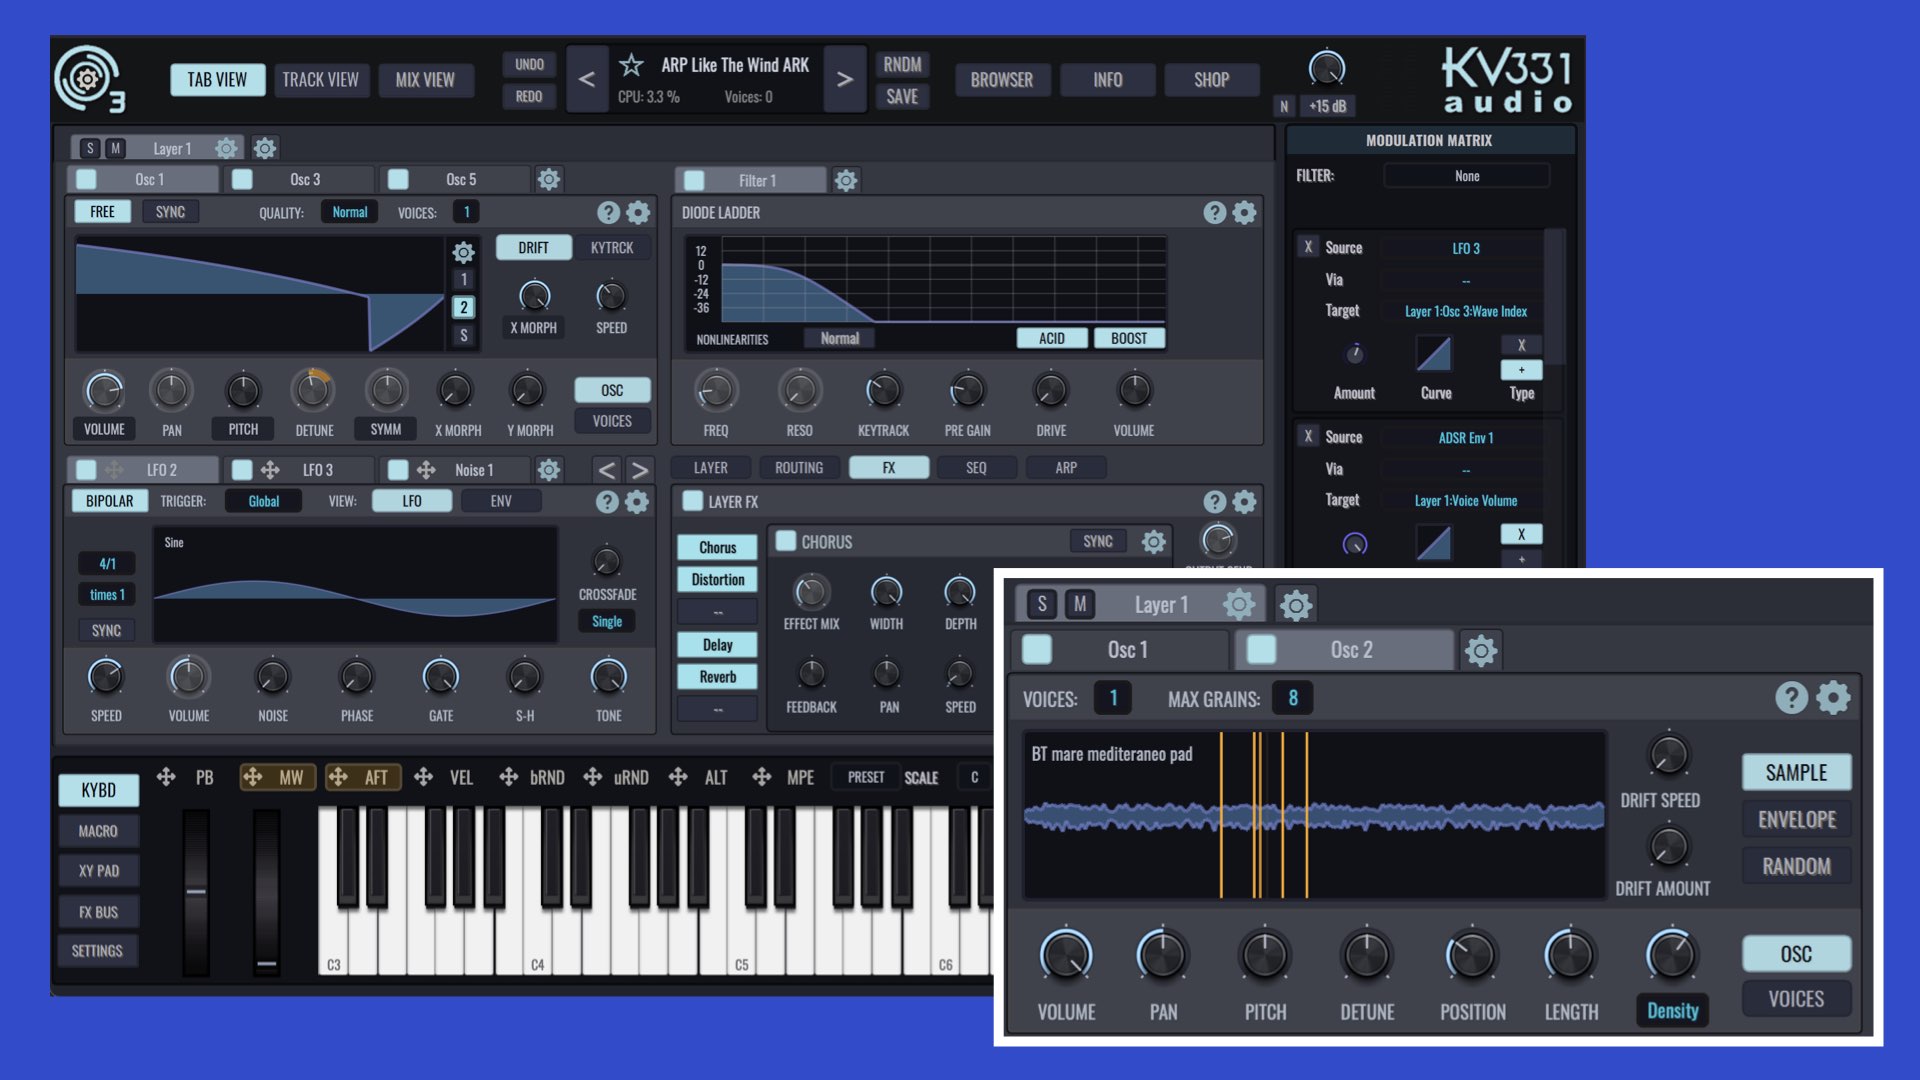Switch to Track View
This screenshot has width=1920, height=1080.
tap(320, 80)
